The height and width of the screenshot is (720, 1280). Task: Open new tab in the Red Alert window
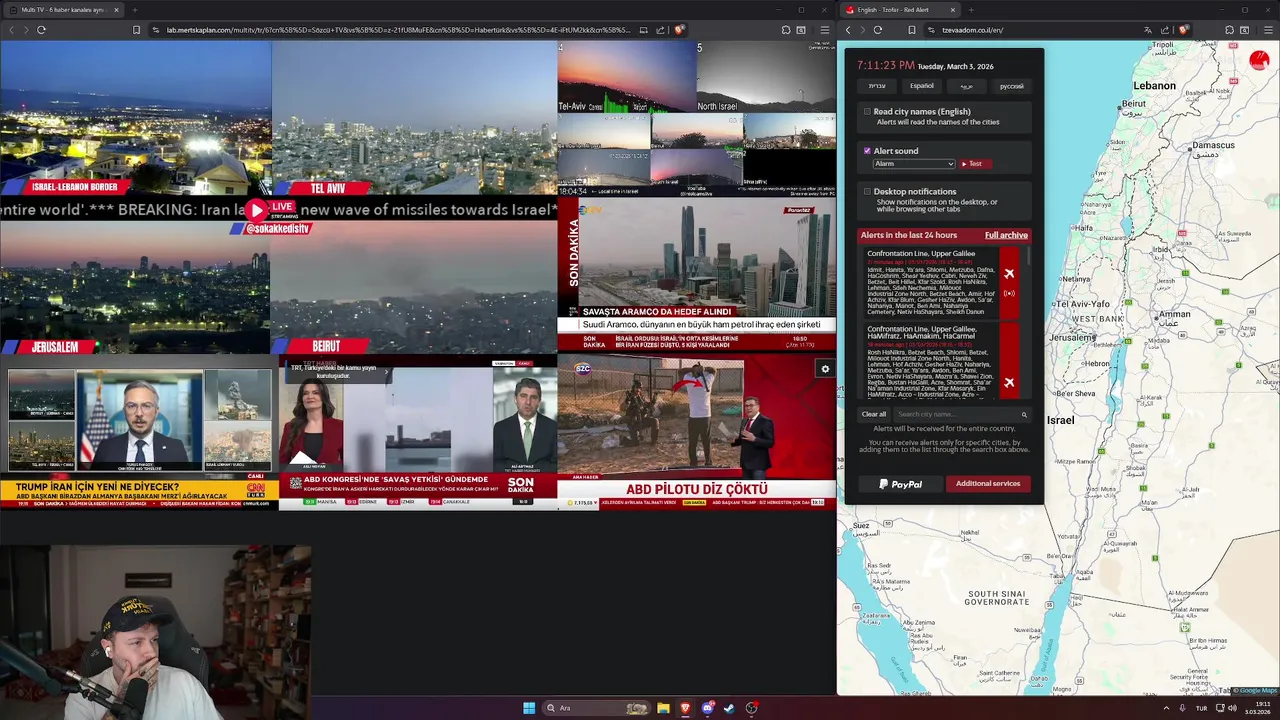[x=971, y=10]
